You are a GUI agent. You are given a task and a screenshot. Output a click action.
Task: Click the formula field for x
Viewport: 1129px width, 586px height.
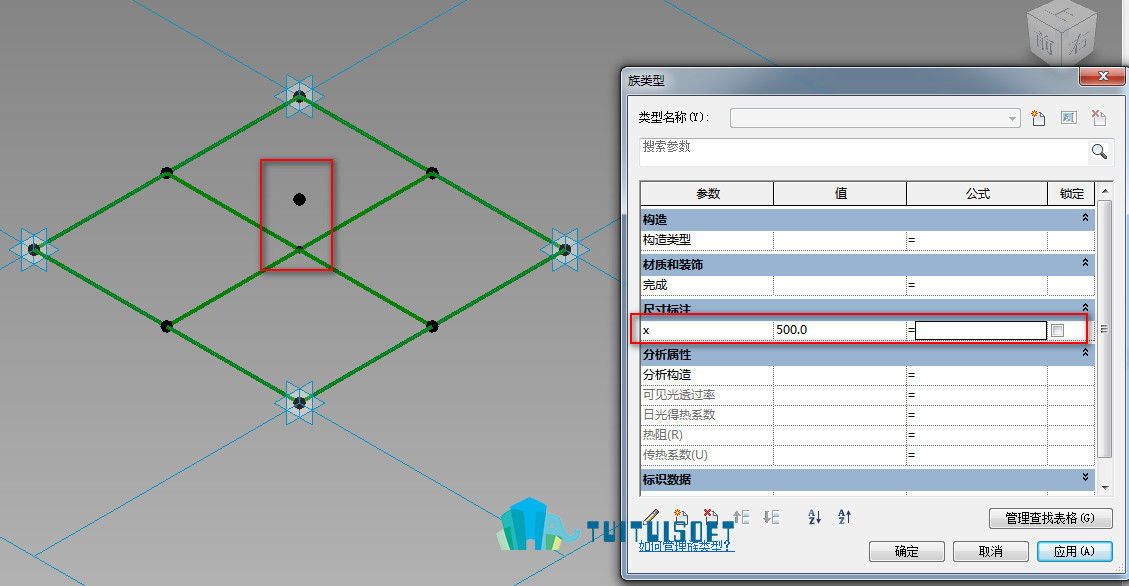tap(981, 330)
